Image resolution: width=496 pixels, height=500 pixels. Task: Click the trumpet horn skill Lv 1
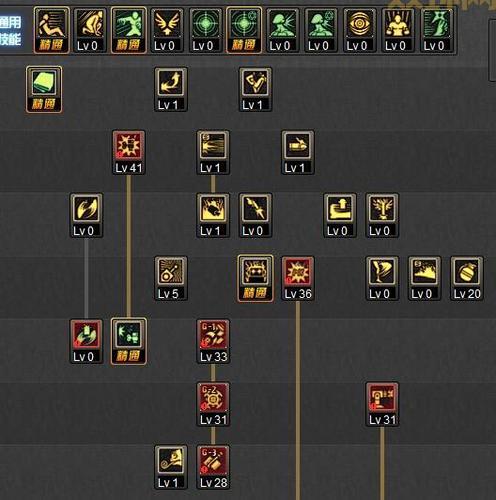171,467
